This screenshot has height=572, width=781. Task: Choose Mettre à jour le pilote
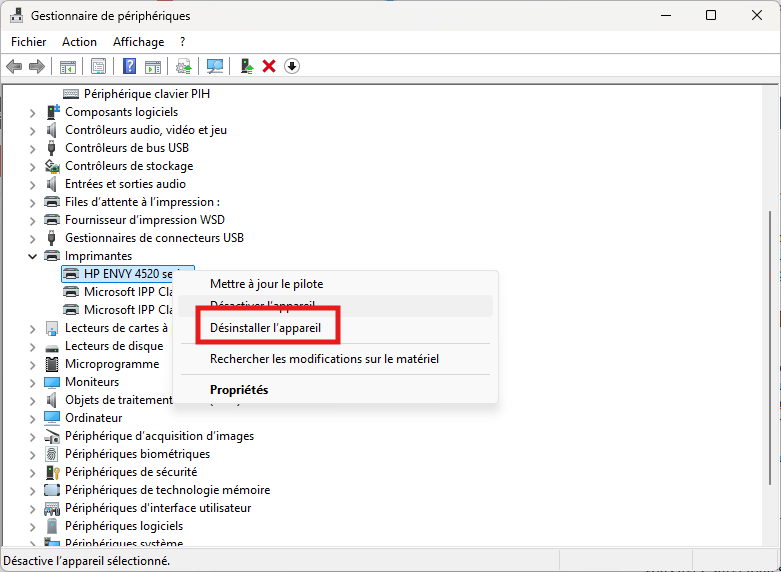point(335,284)
